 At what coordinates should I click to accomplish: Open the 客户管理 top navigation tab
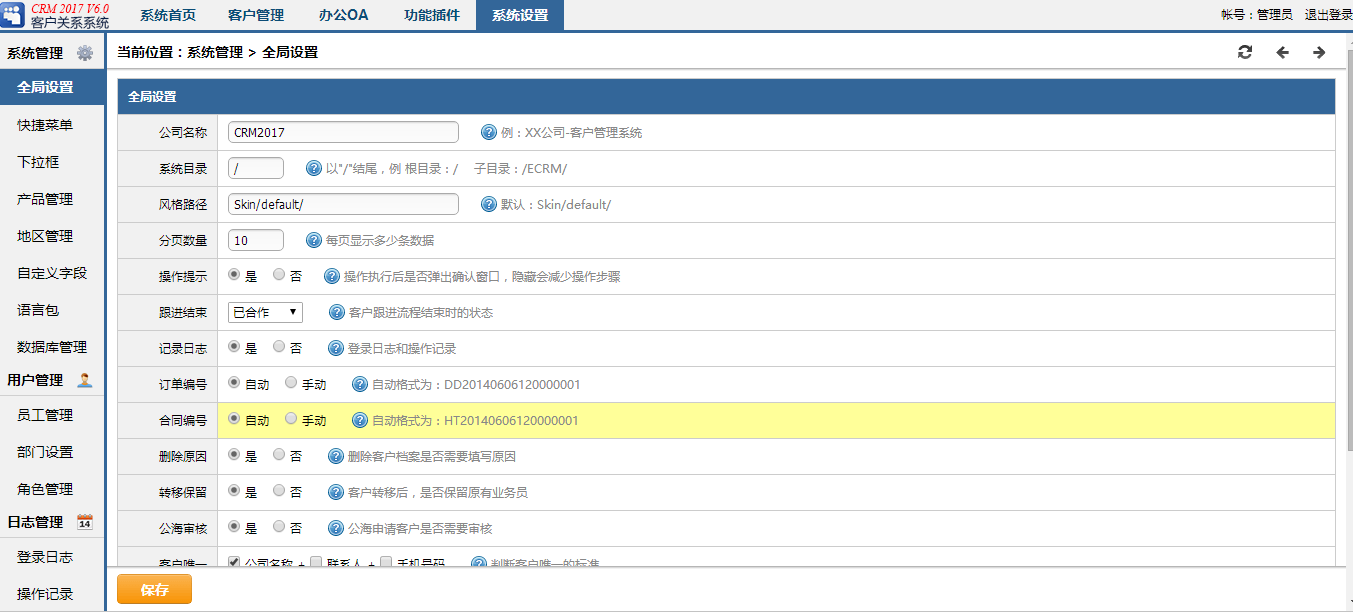[x=256, y=15]
